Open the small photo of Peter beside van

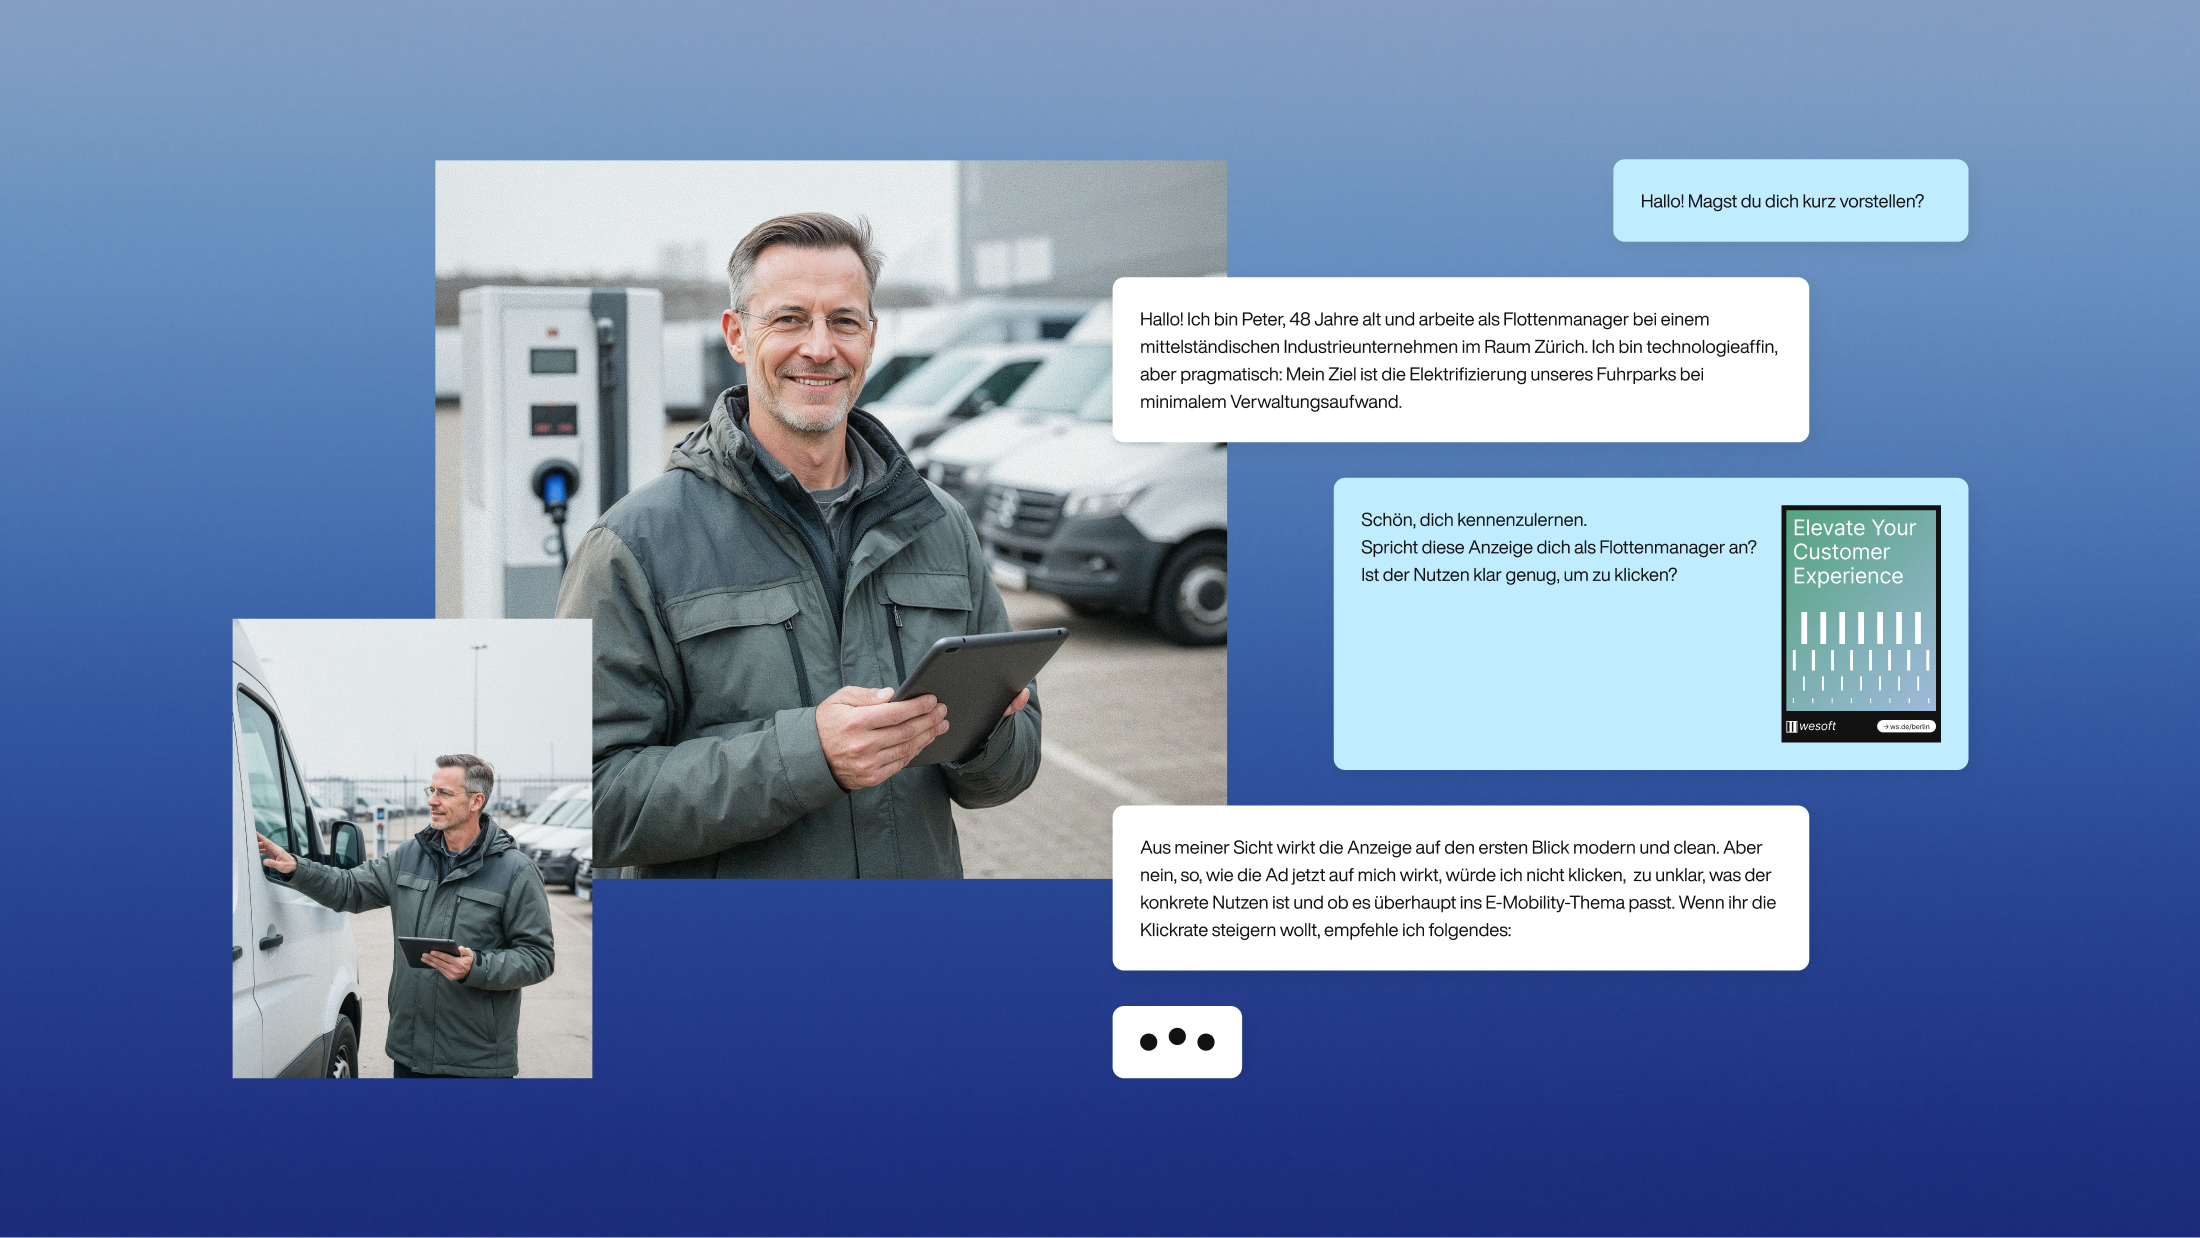coord(412,848)
